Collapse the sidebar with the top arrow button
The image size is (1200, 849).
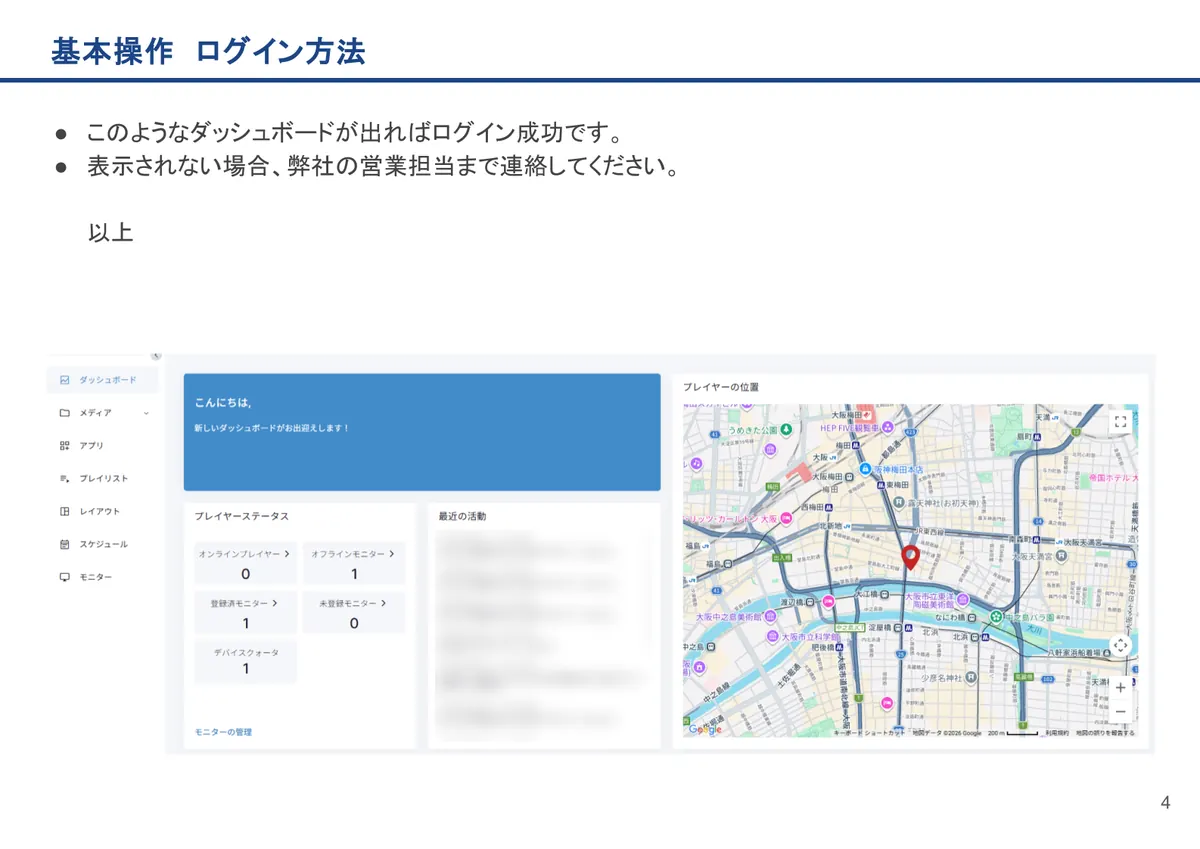[x=156, y=355]
